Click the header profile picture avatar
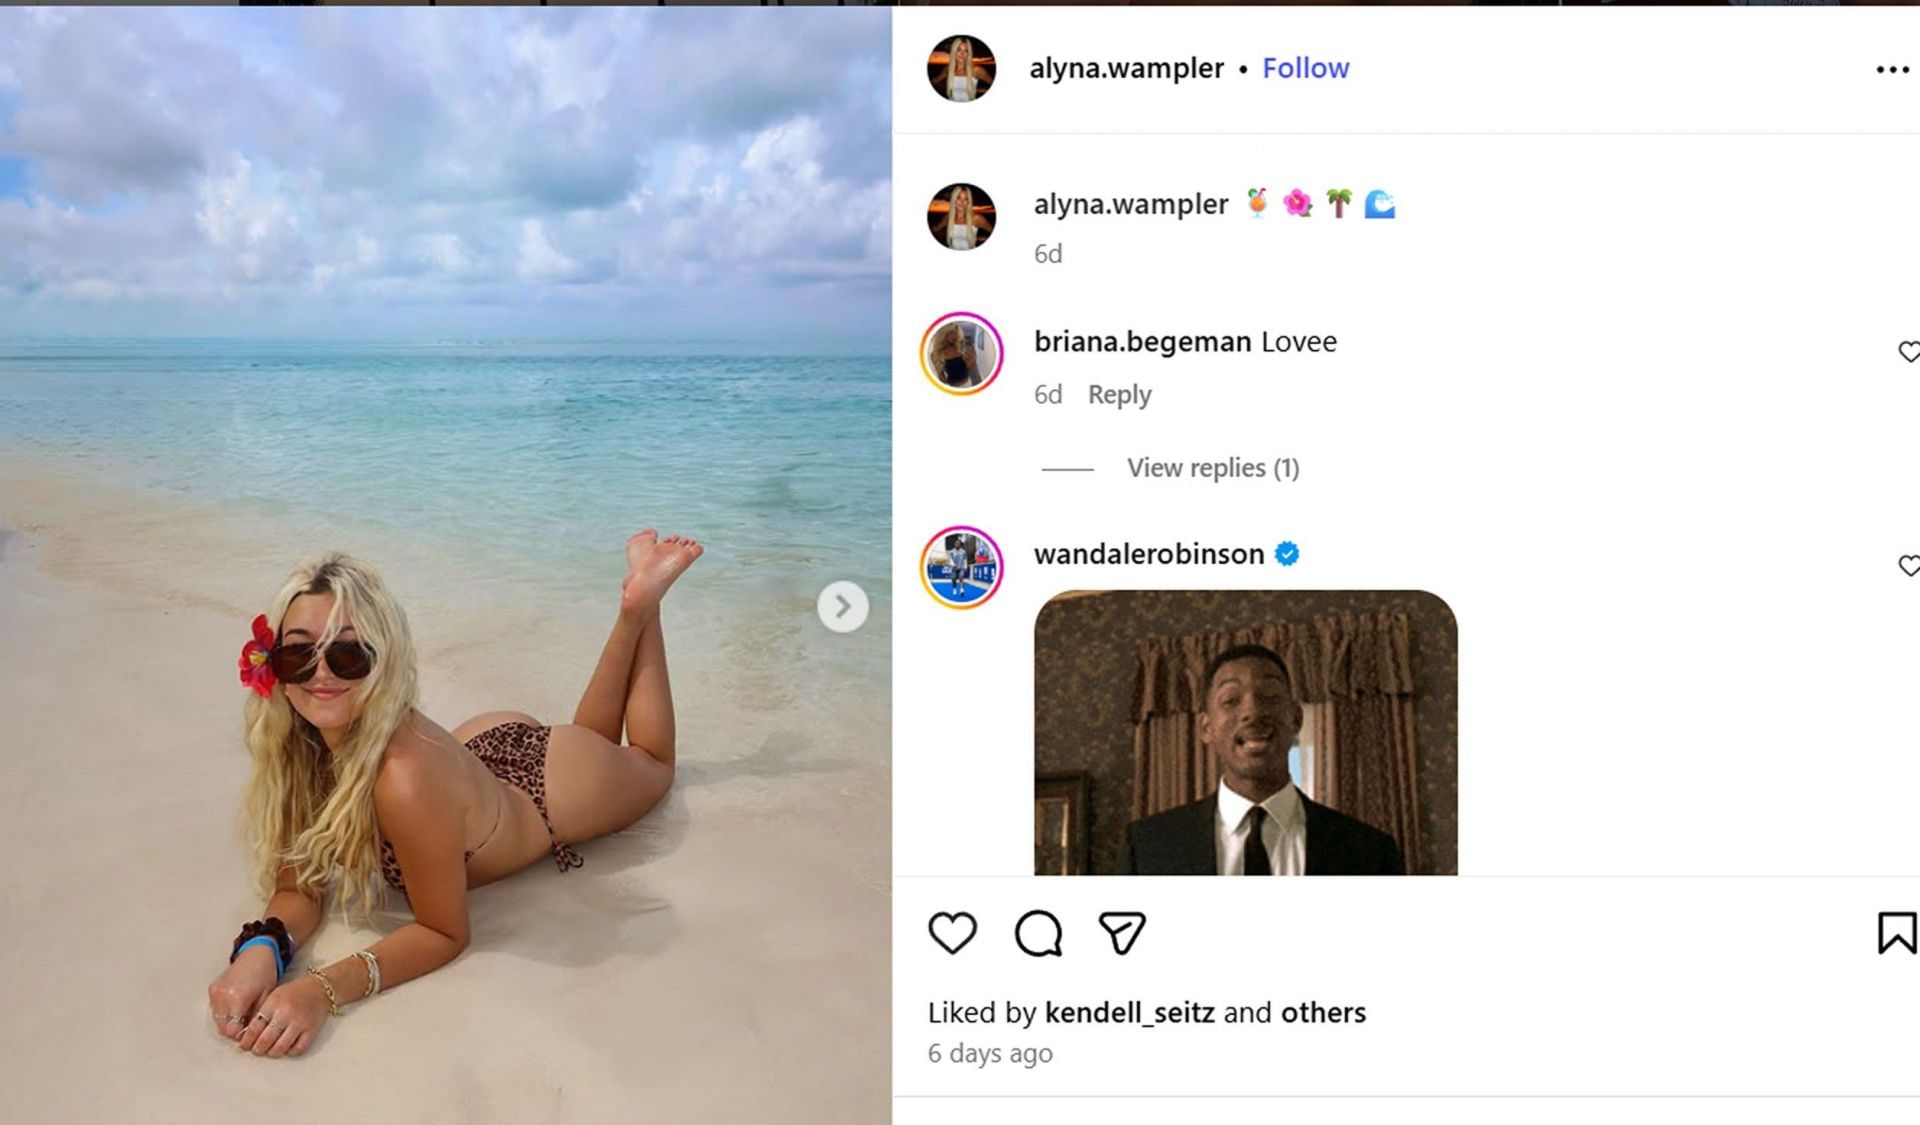 click(x=961, y=69)
